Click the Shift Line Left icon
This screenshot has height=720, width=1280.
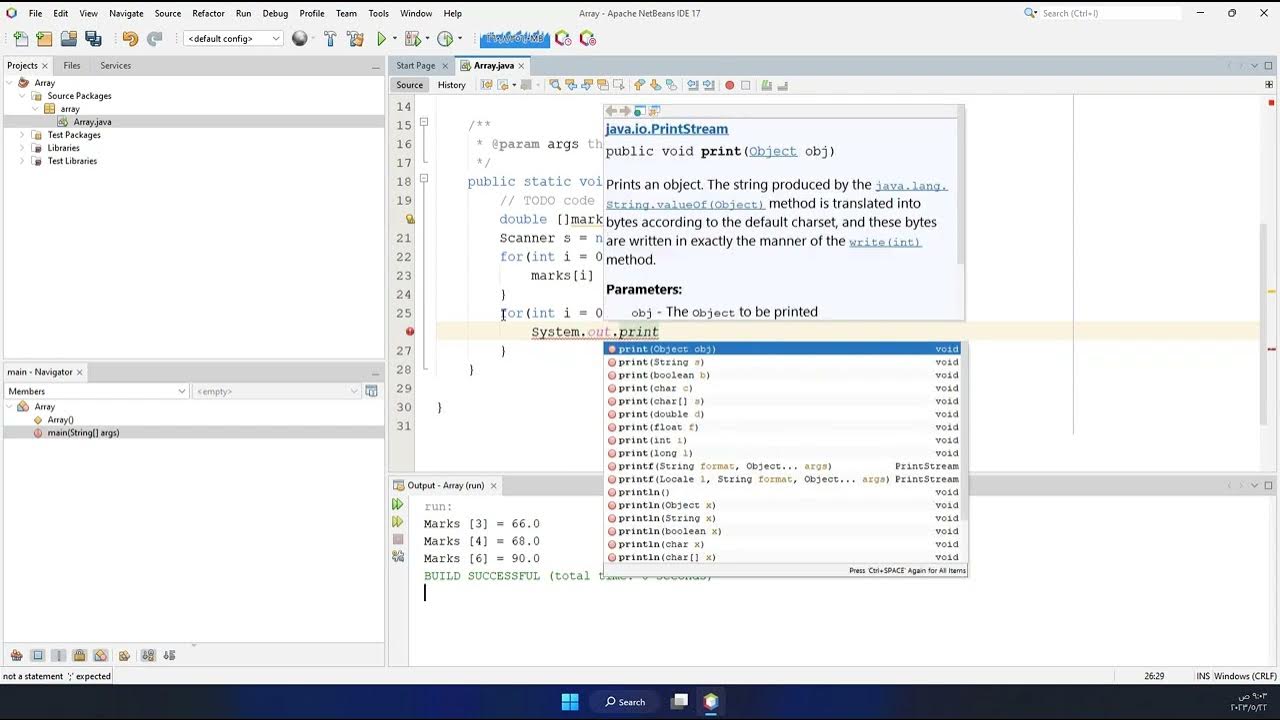point(693,85)
